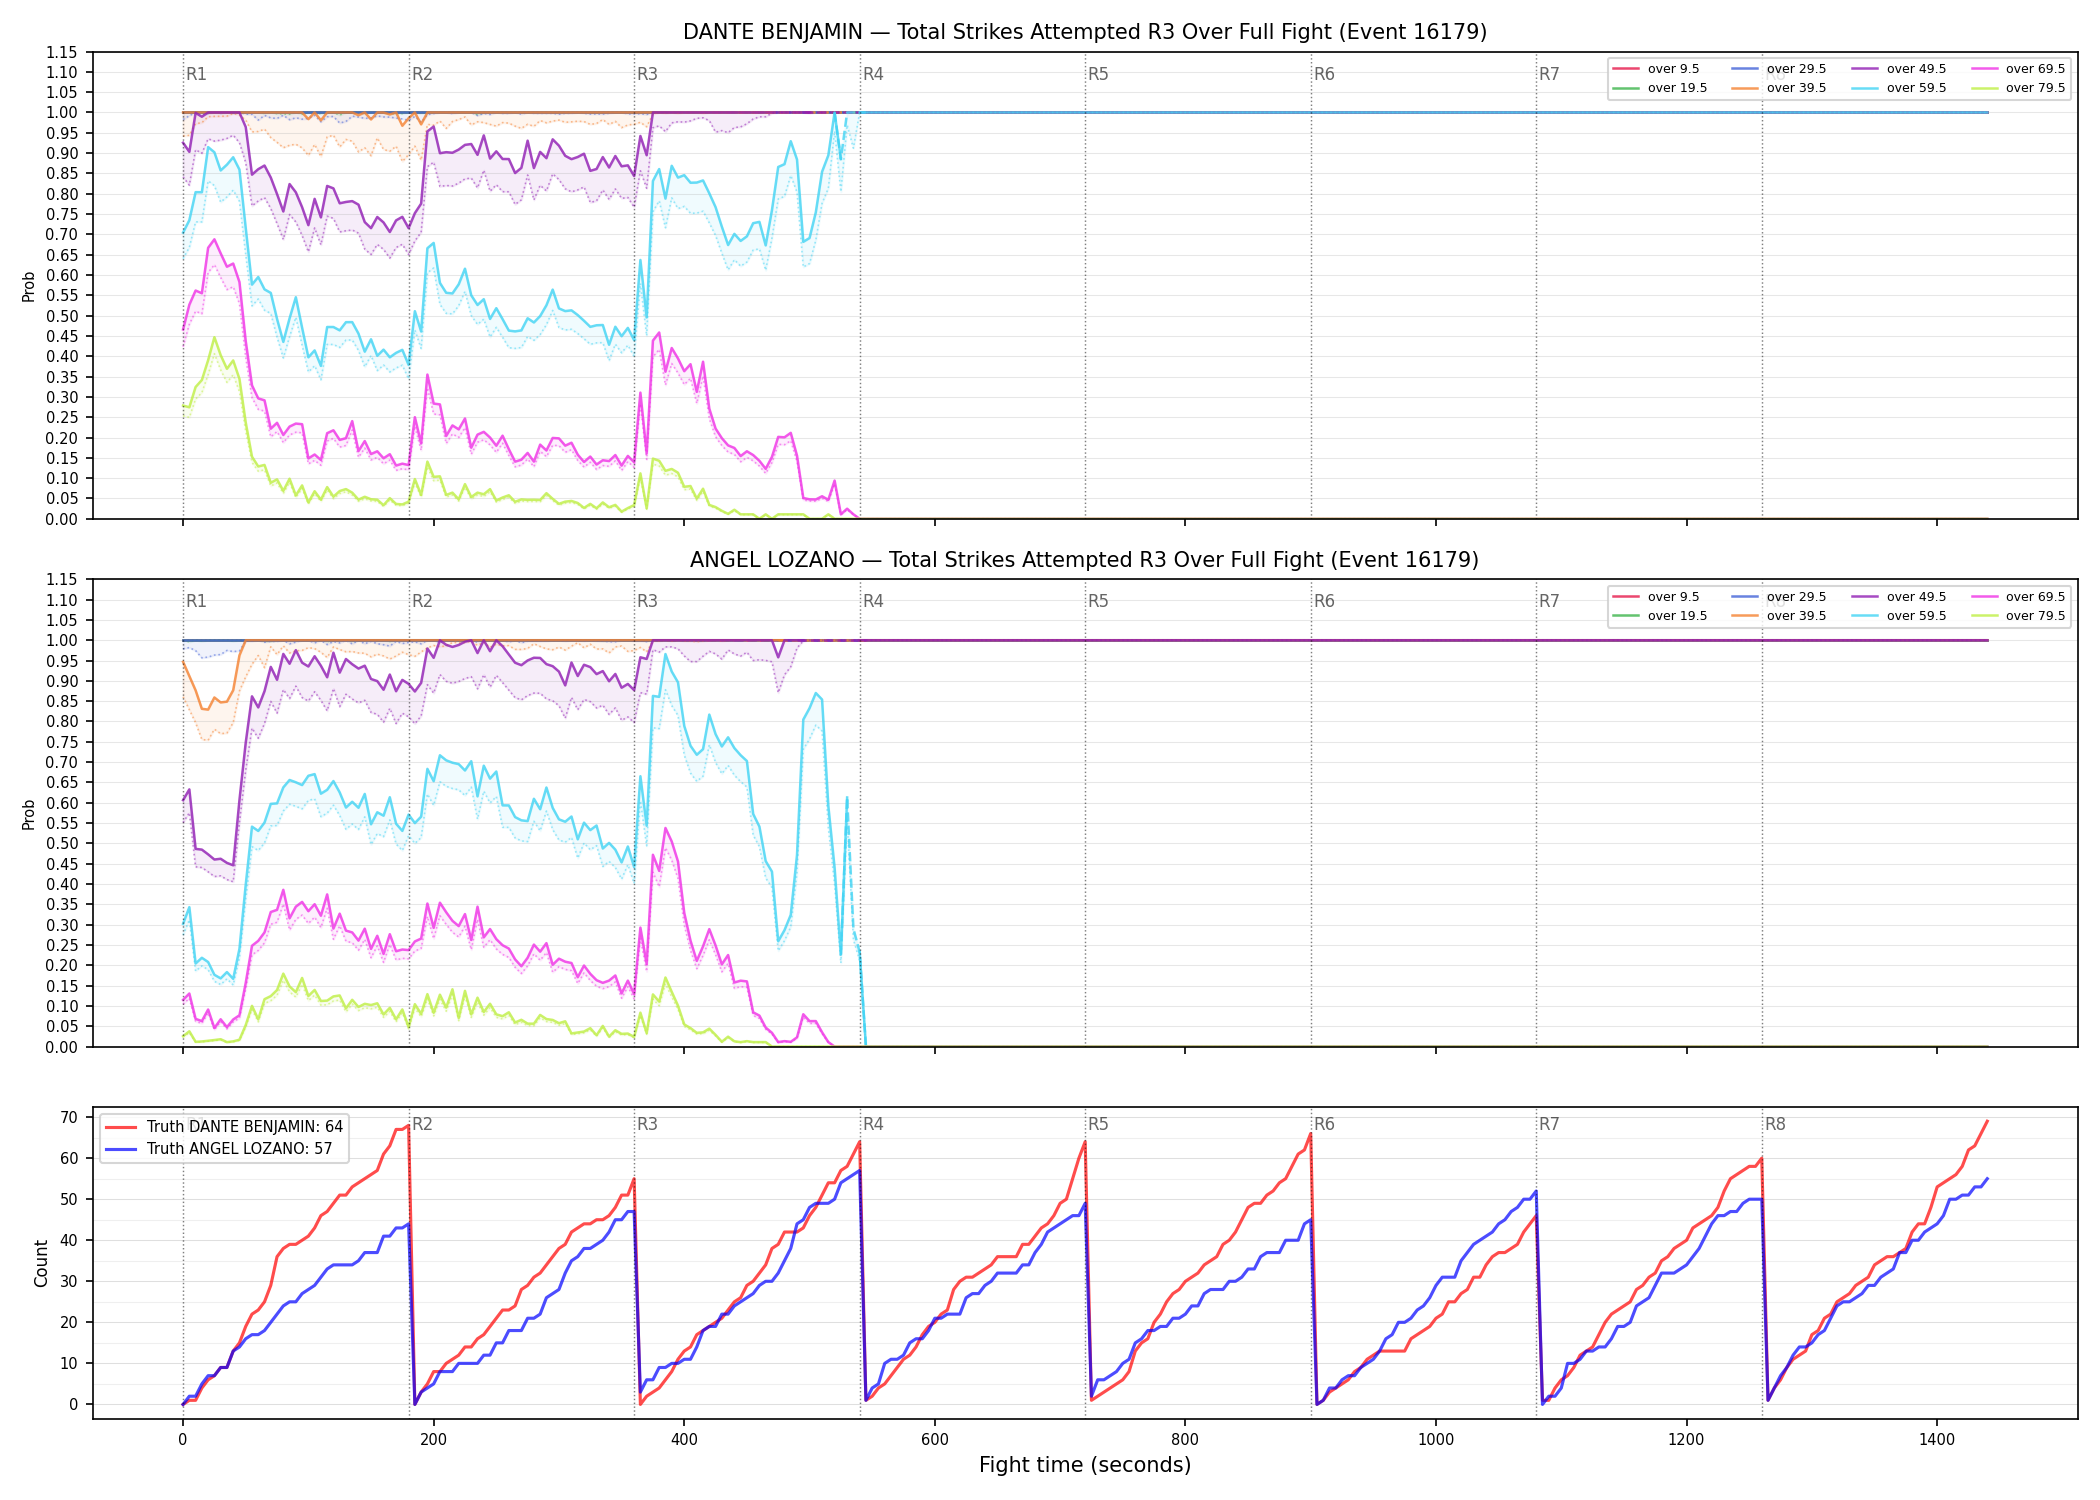Select R6 round label in Lozano chart

(x=1324, y=601)
